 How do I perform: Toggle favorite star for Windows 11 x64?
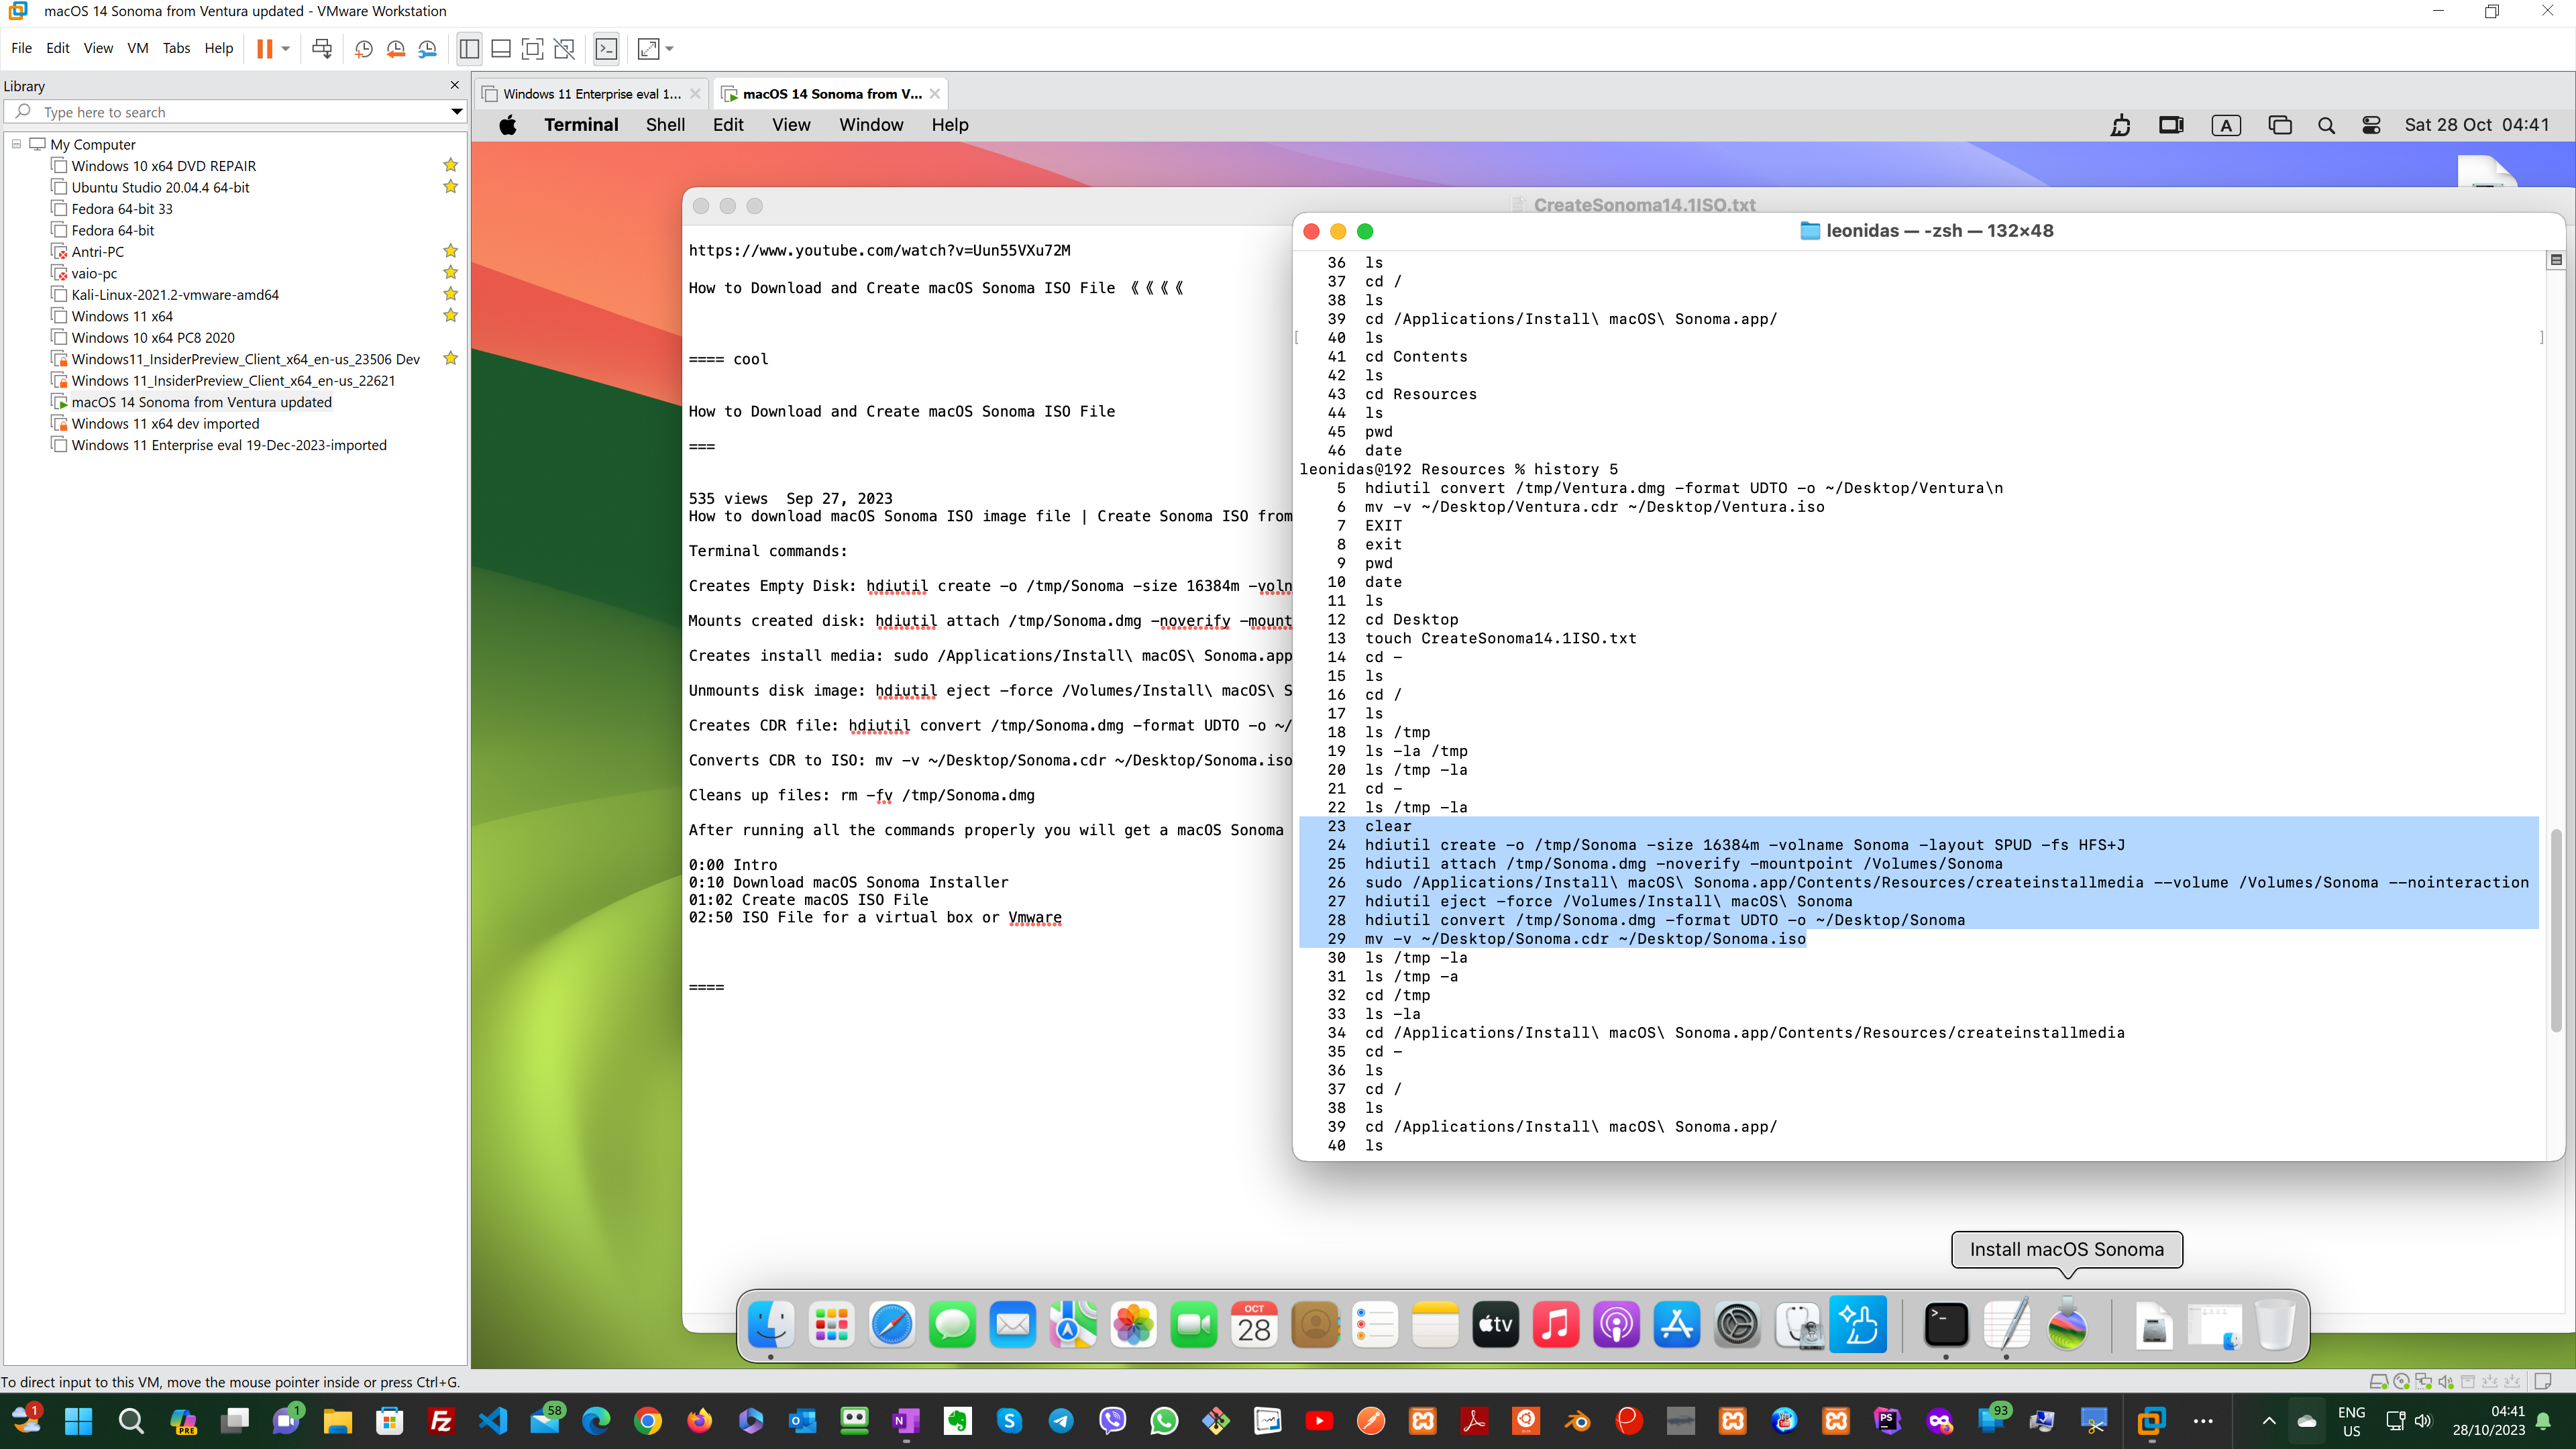click(x=451, y=315)
